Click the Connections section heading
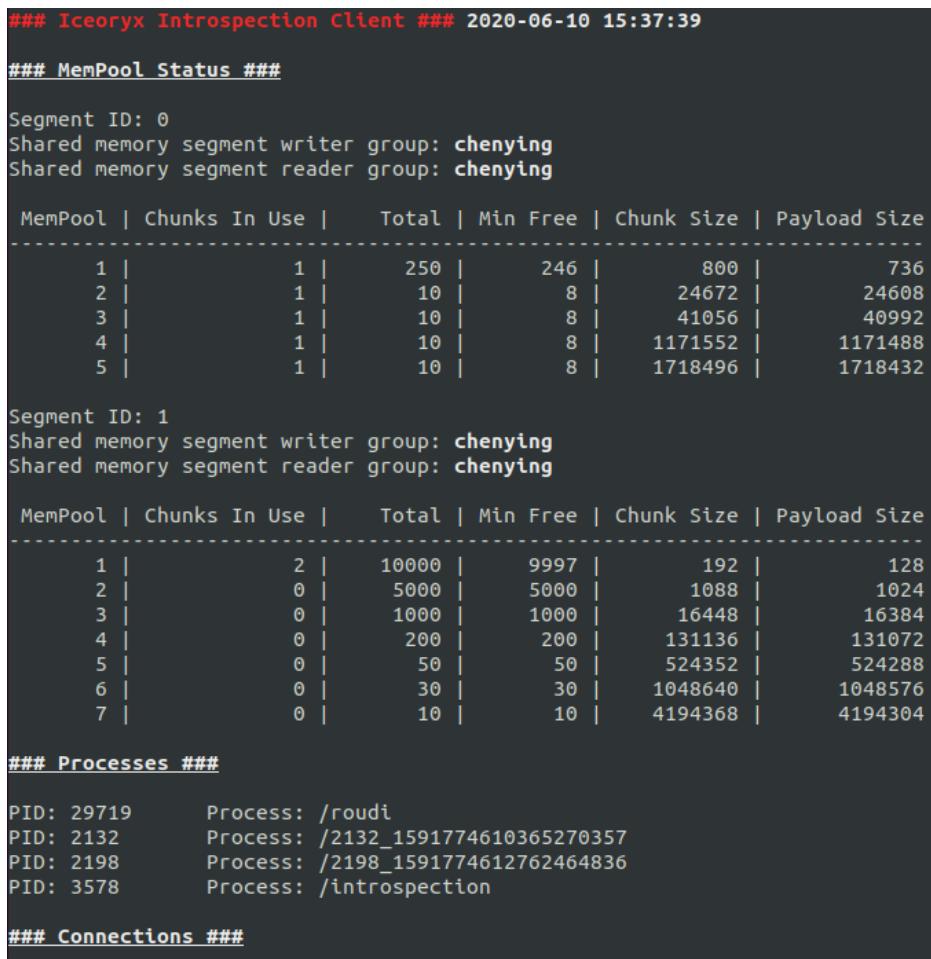 point(125,937)
